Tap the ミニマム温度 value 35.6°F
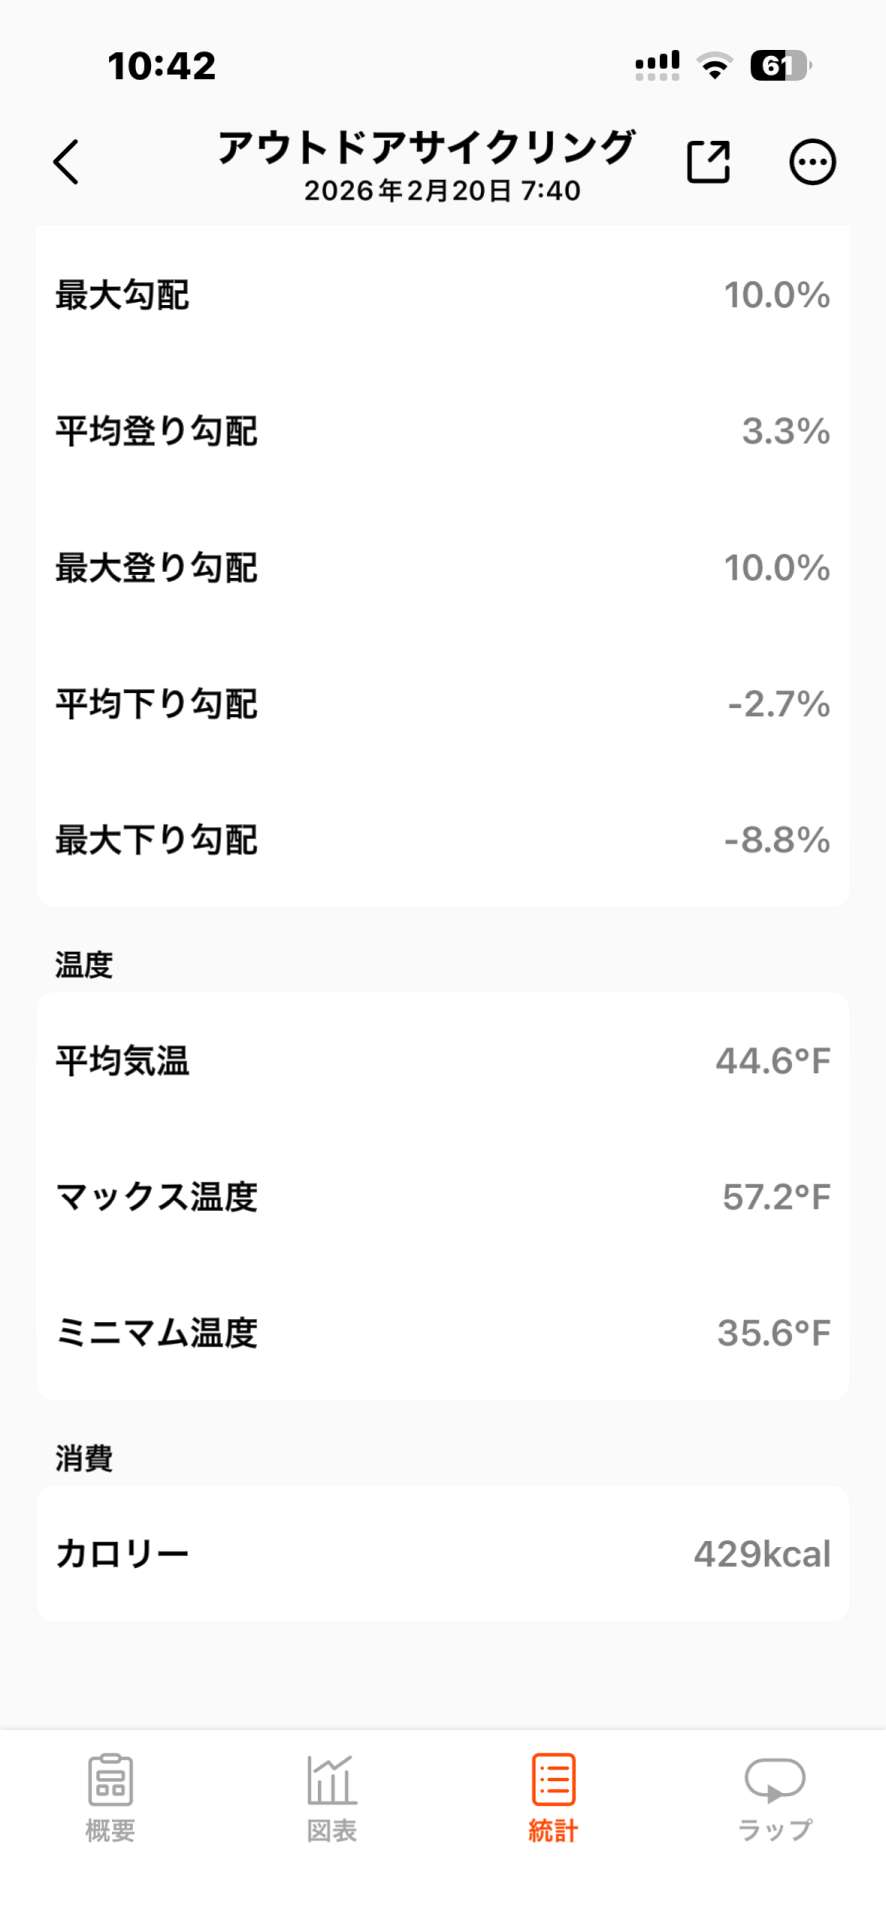 [773, 1332]
